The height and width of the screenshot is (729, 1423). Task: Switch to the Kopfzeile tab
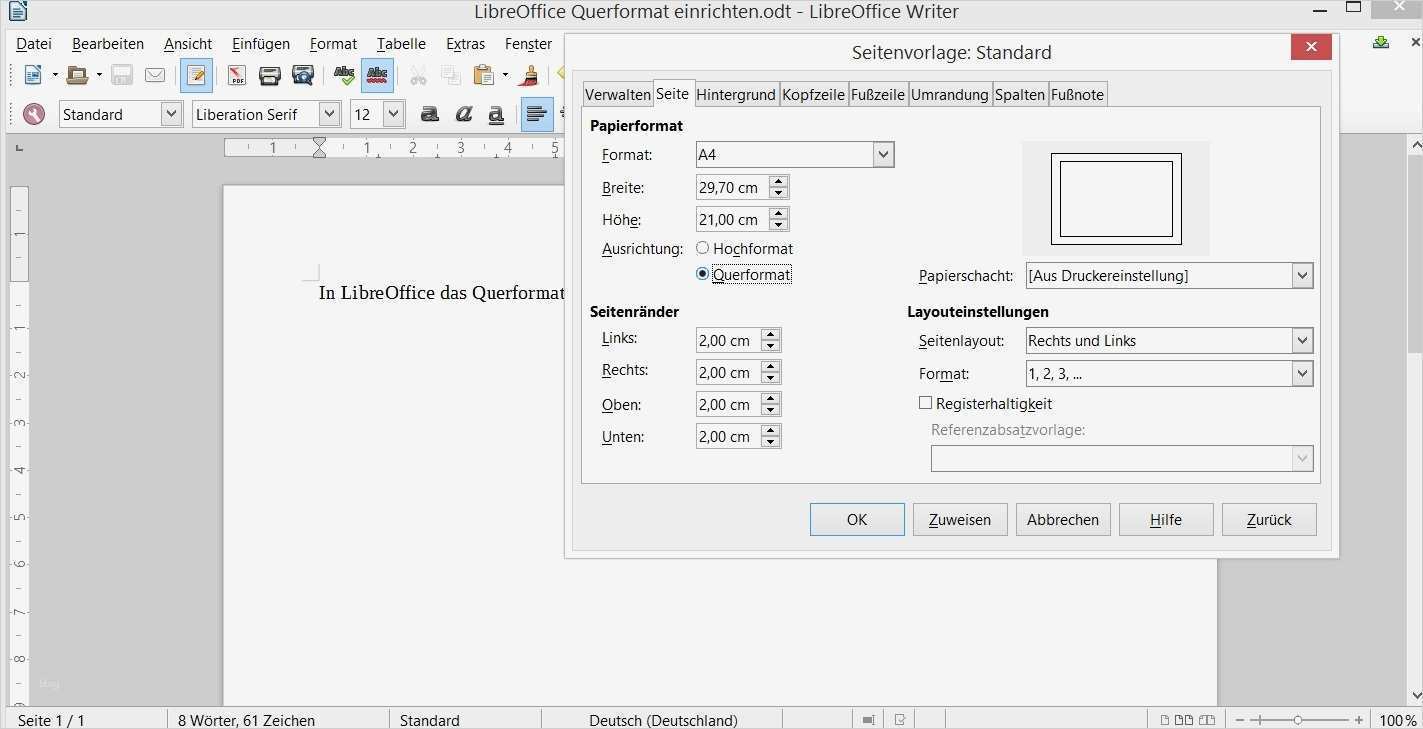[x=814, y=94]
